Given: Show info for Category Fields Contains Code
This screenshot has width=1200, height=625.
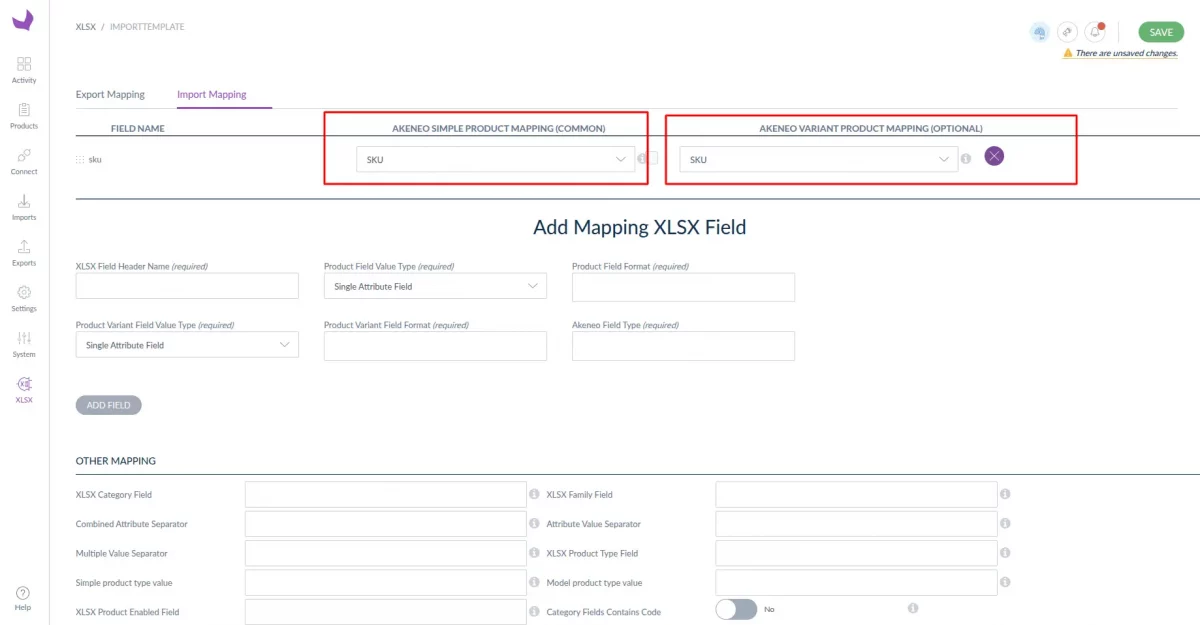Looking at the screenshot, I should tap(913, 608).
